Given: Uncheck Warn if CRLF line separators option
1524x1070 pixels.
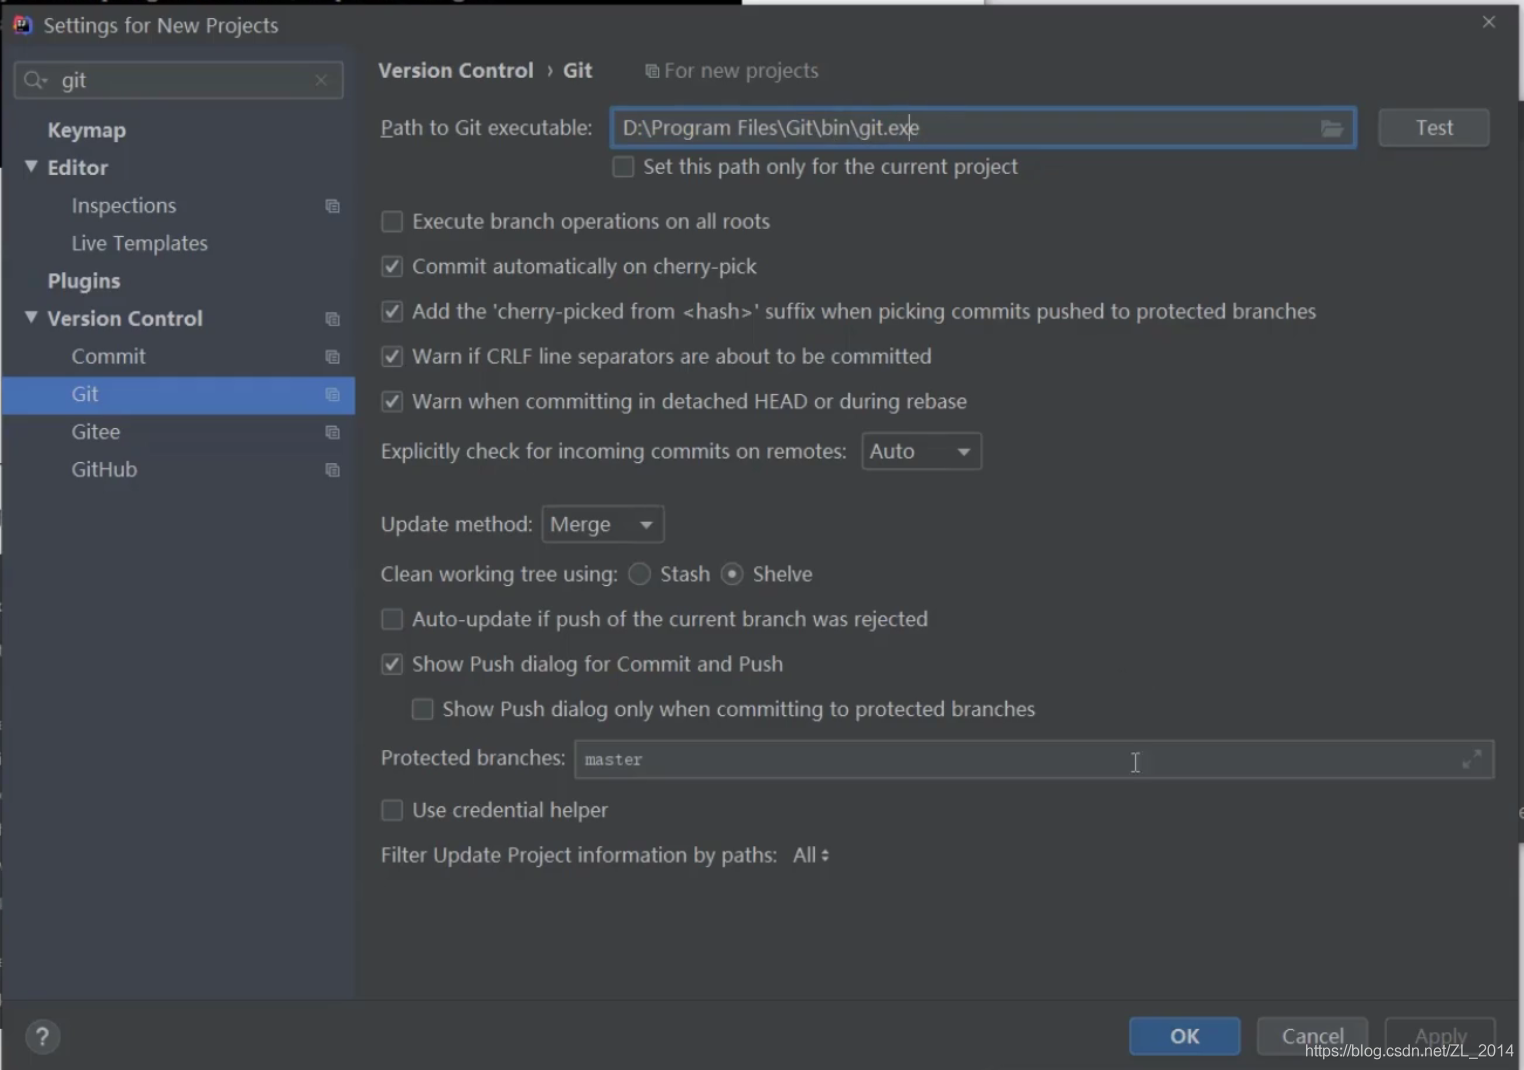Looking at the screenshot, I should [x=392, y=357].
